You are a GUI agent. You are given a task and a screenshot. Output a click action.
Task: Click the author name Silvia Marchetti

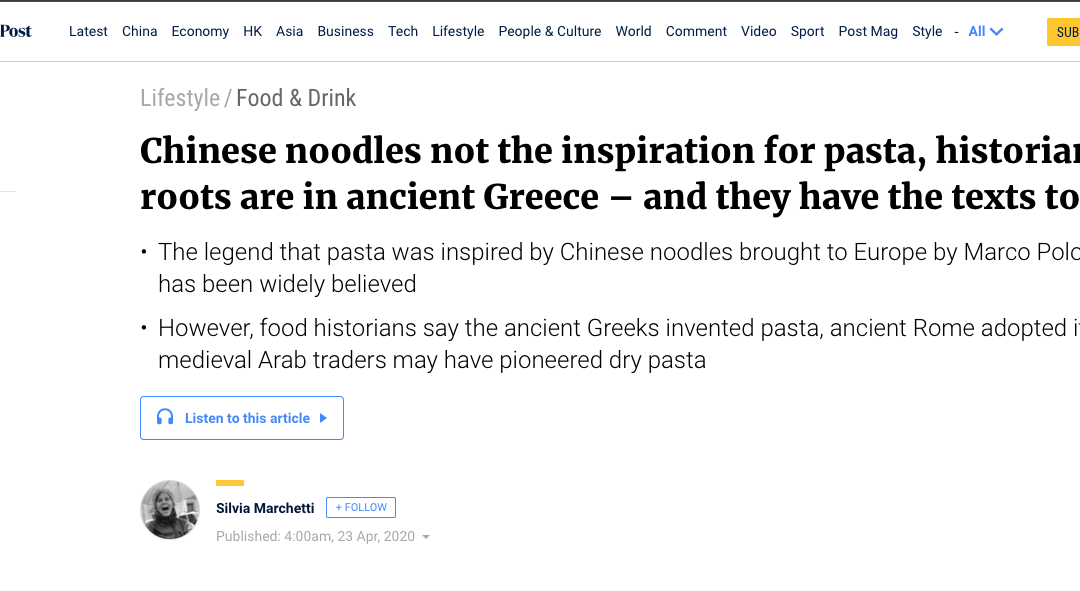click(x=264, y=508)
